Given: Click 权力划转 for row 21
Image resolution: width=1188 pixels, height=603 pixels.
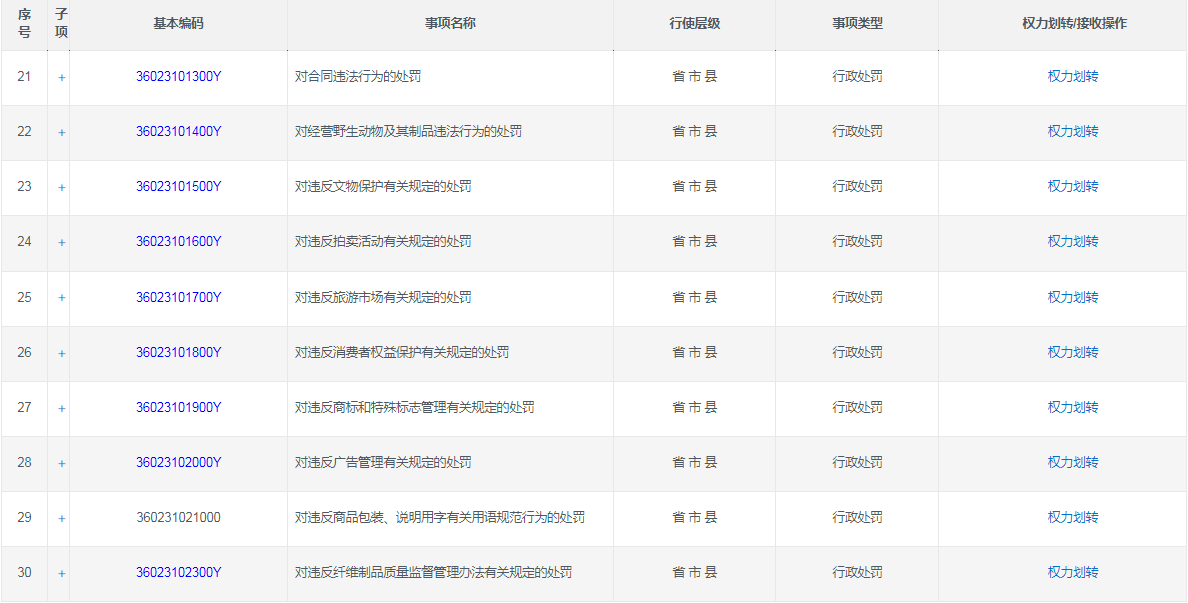Looking at the screenshot, I should (1072, 76).
